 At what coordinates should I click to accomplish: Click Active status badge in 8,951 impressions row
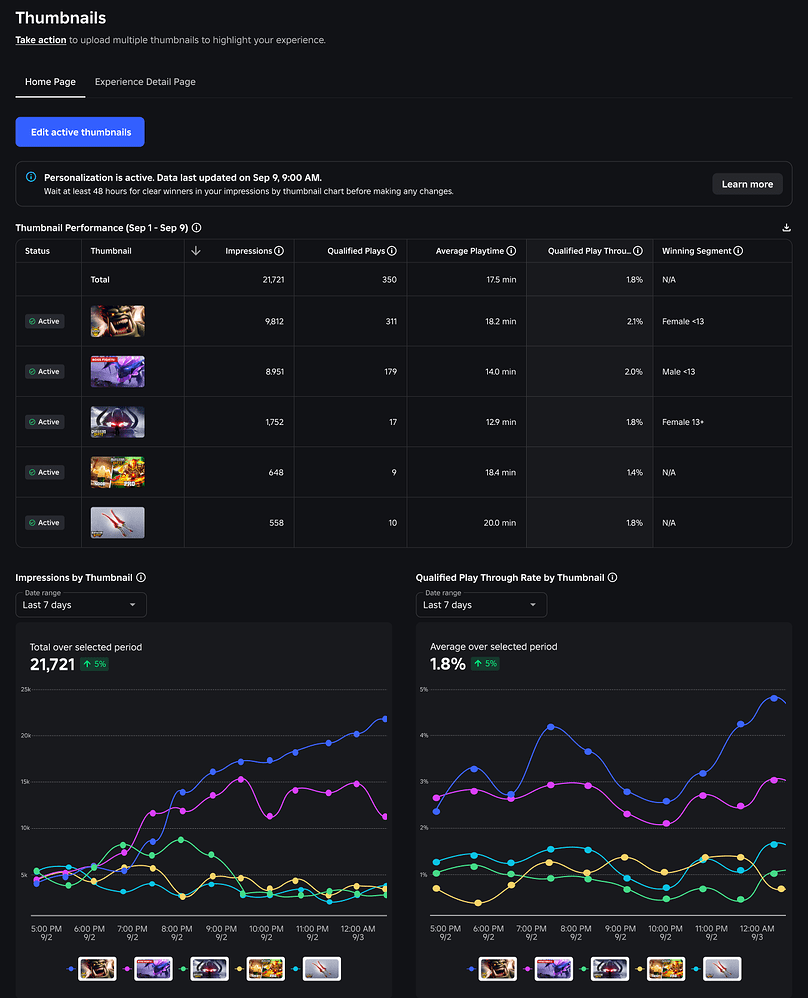[45, 372]
